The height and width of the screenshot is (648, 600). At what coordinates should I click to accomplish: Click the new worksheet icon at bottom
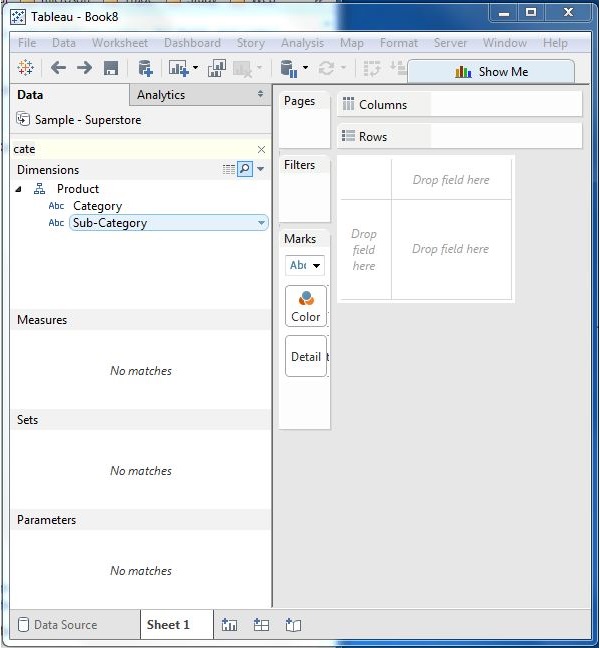click(230, 625)
